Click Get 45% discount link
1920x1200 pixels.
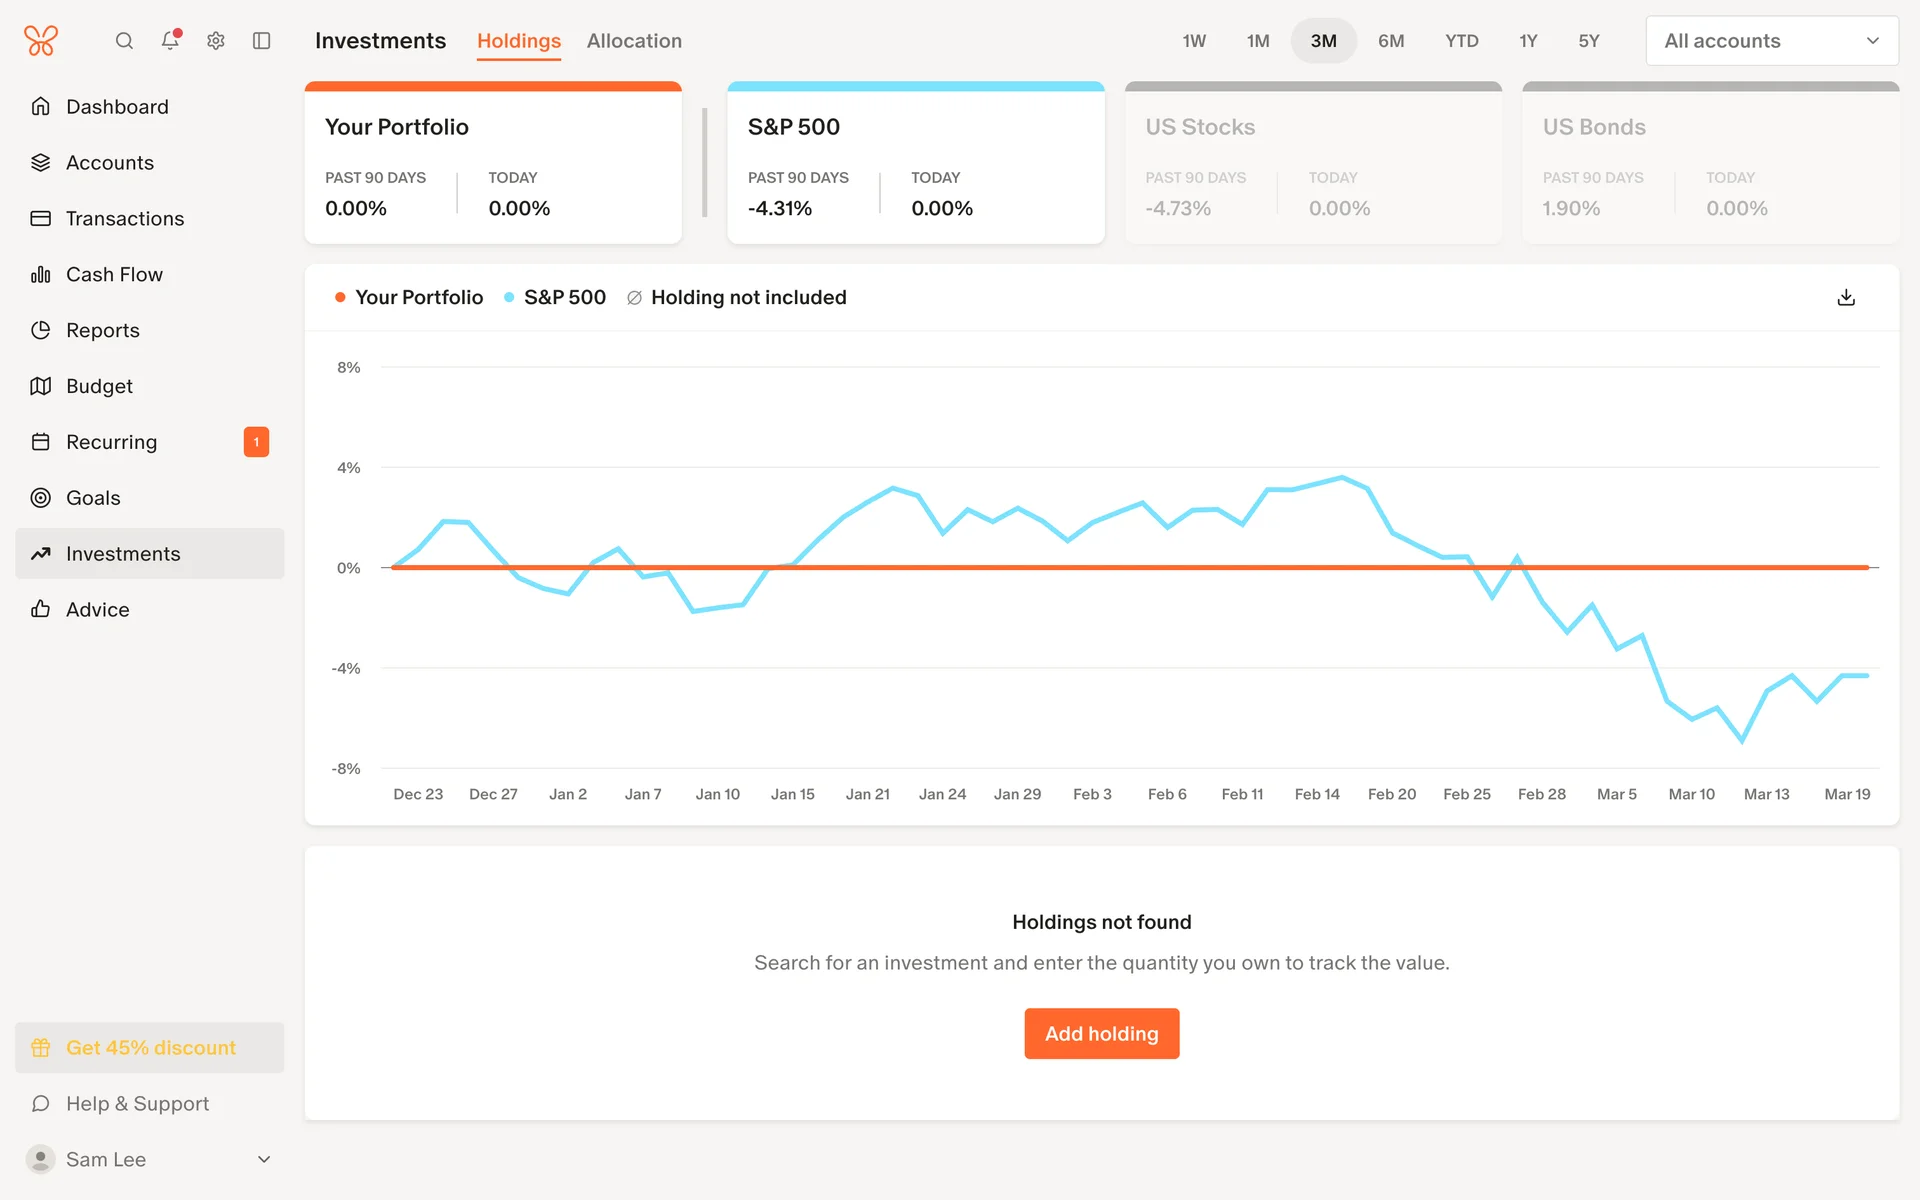(150, 1048)
